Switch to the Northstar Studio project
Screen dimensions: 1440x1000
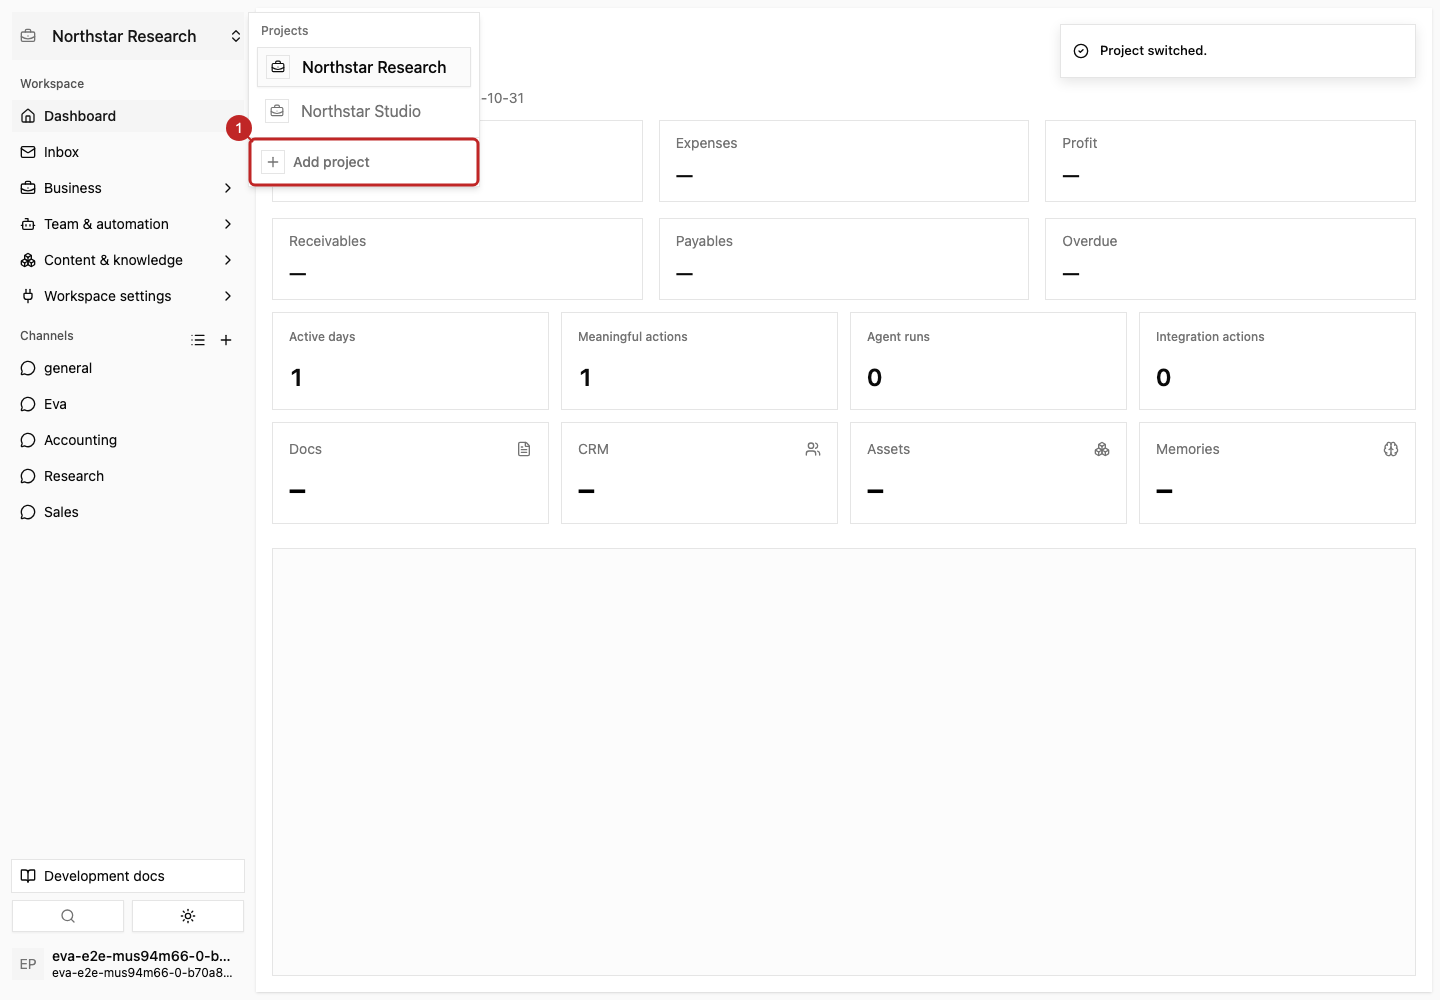pyautogui.click(x=364, y=111)
